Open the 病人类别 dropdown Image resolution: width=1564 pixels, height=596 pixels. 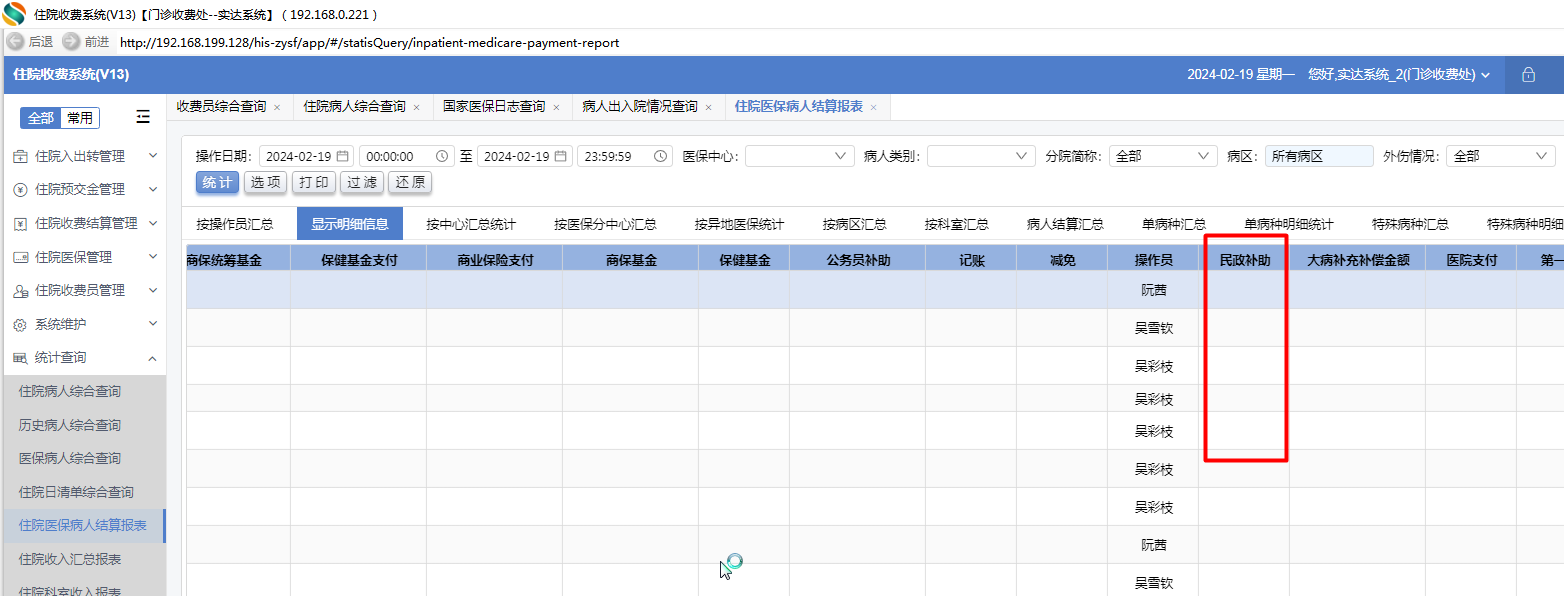(x=981, y=156)
